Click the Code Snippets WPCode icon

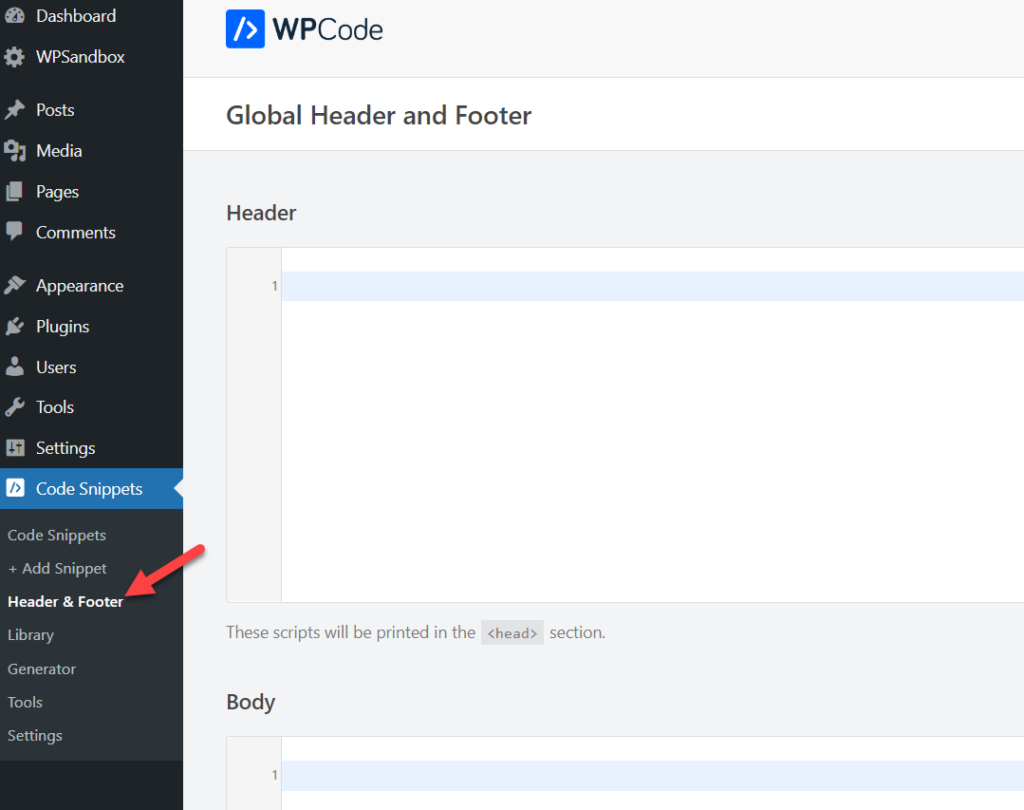click(14, 488)
